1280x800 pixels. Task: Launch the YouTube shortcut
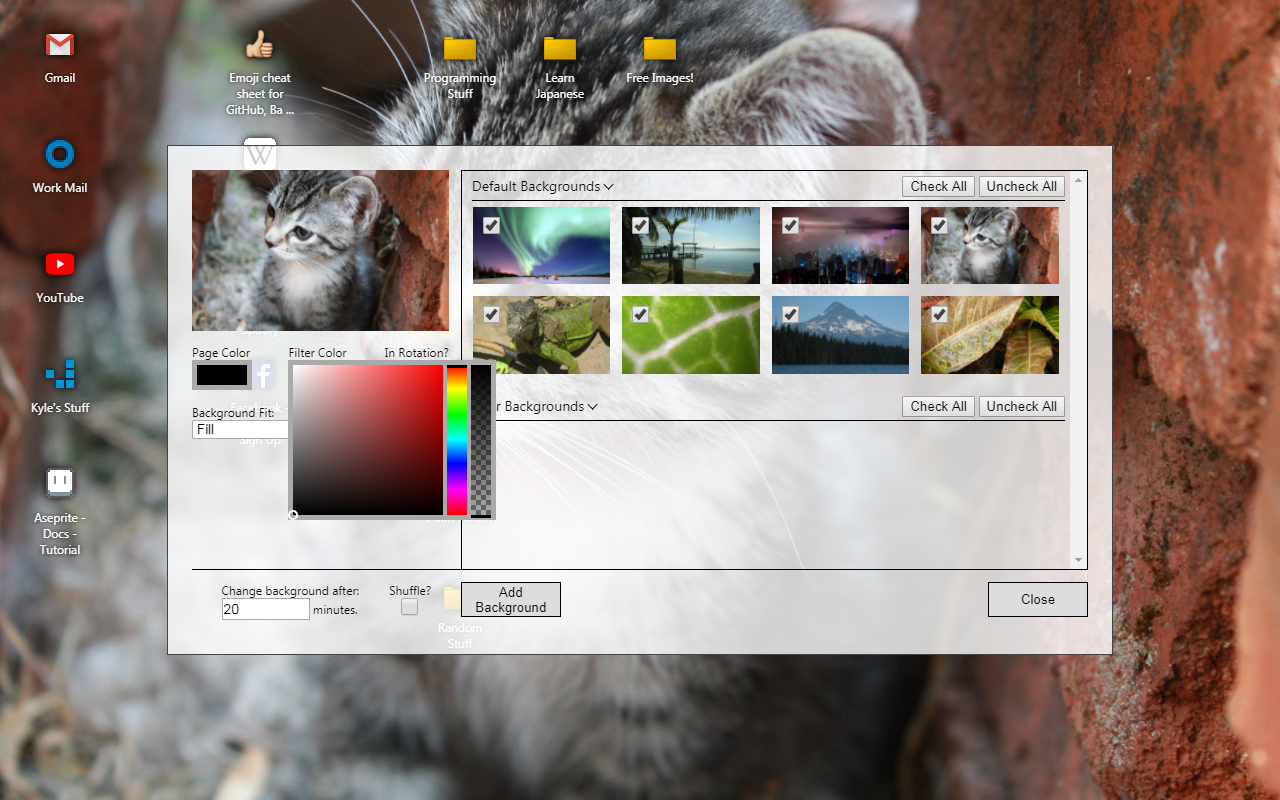[59, 265]
